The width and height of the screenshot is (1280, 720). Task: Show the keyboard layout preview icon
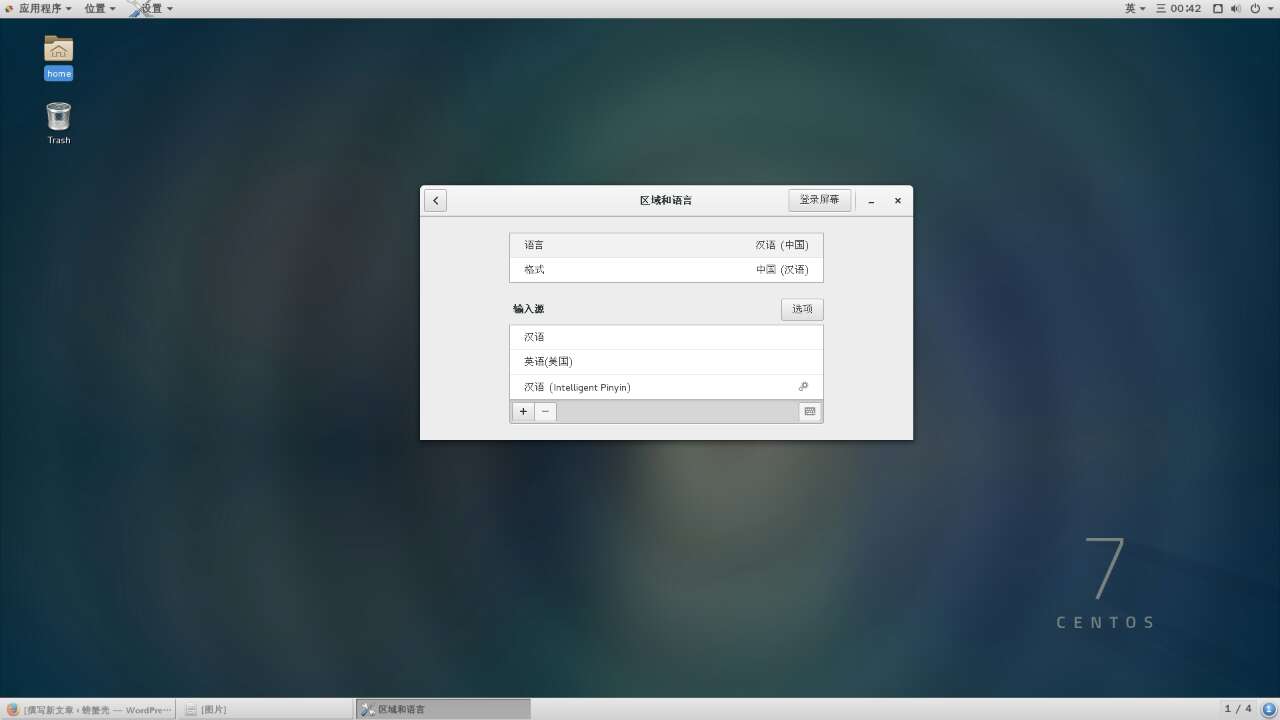(x=809, y=411)
